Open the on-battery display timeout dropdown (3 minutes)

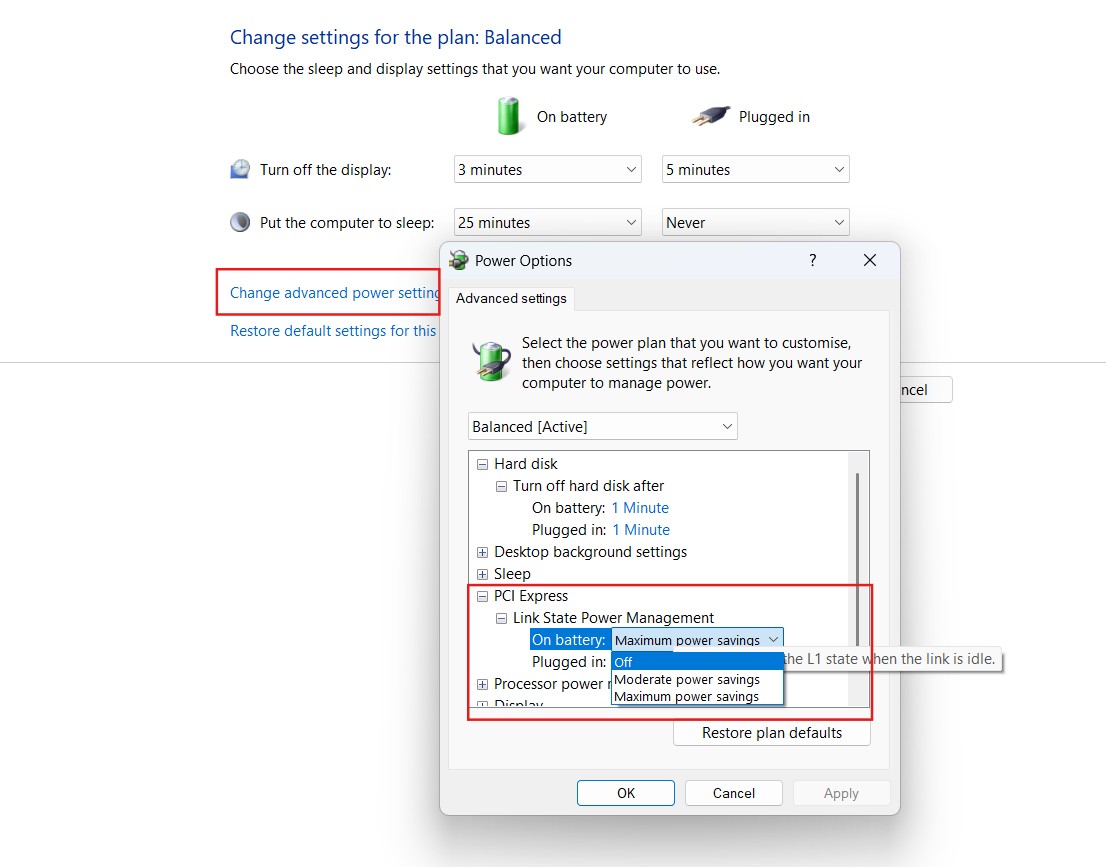547,170
